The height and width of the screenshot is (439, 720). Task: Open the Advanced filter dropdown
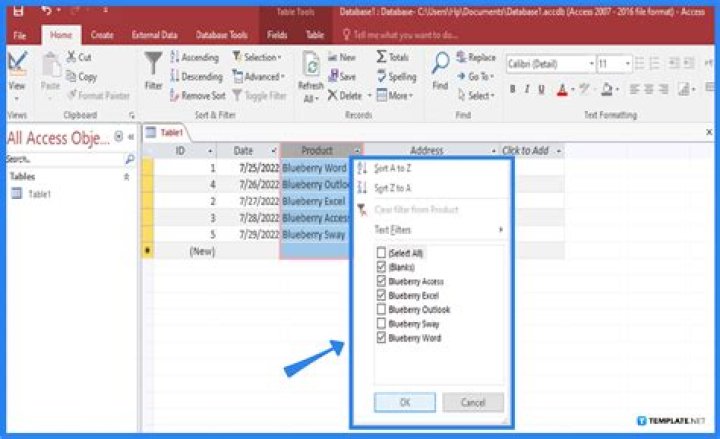(x=259, y=76)
